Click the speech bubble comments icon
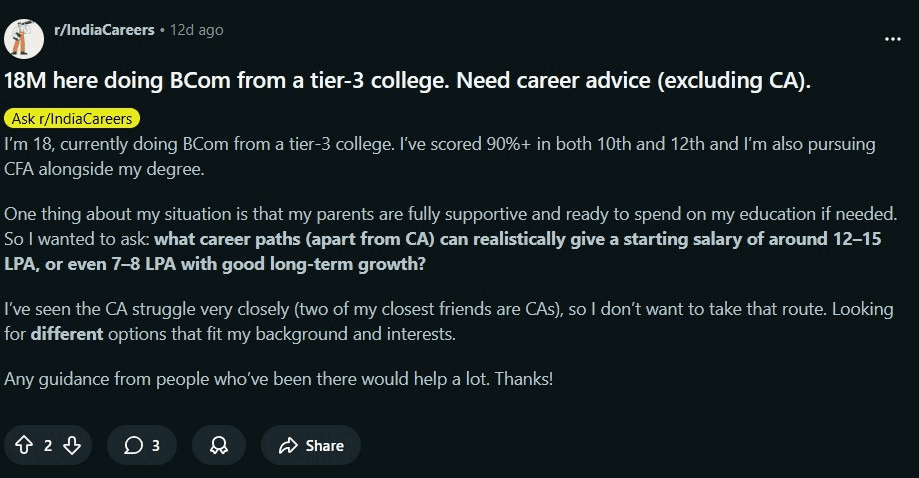Image resolution: width=919 pixels, height=478 pixels. tap(132, 446)
